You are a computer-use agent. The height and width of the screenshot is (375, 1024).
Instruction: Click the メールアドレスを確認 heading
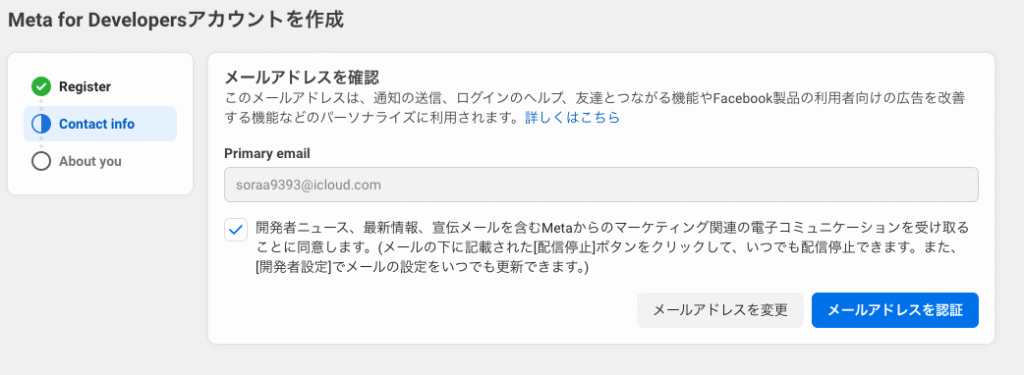[x=302, y=78]
